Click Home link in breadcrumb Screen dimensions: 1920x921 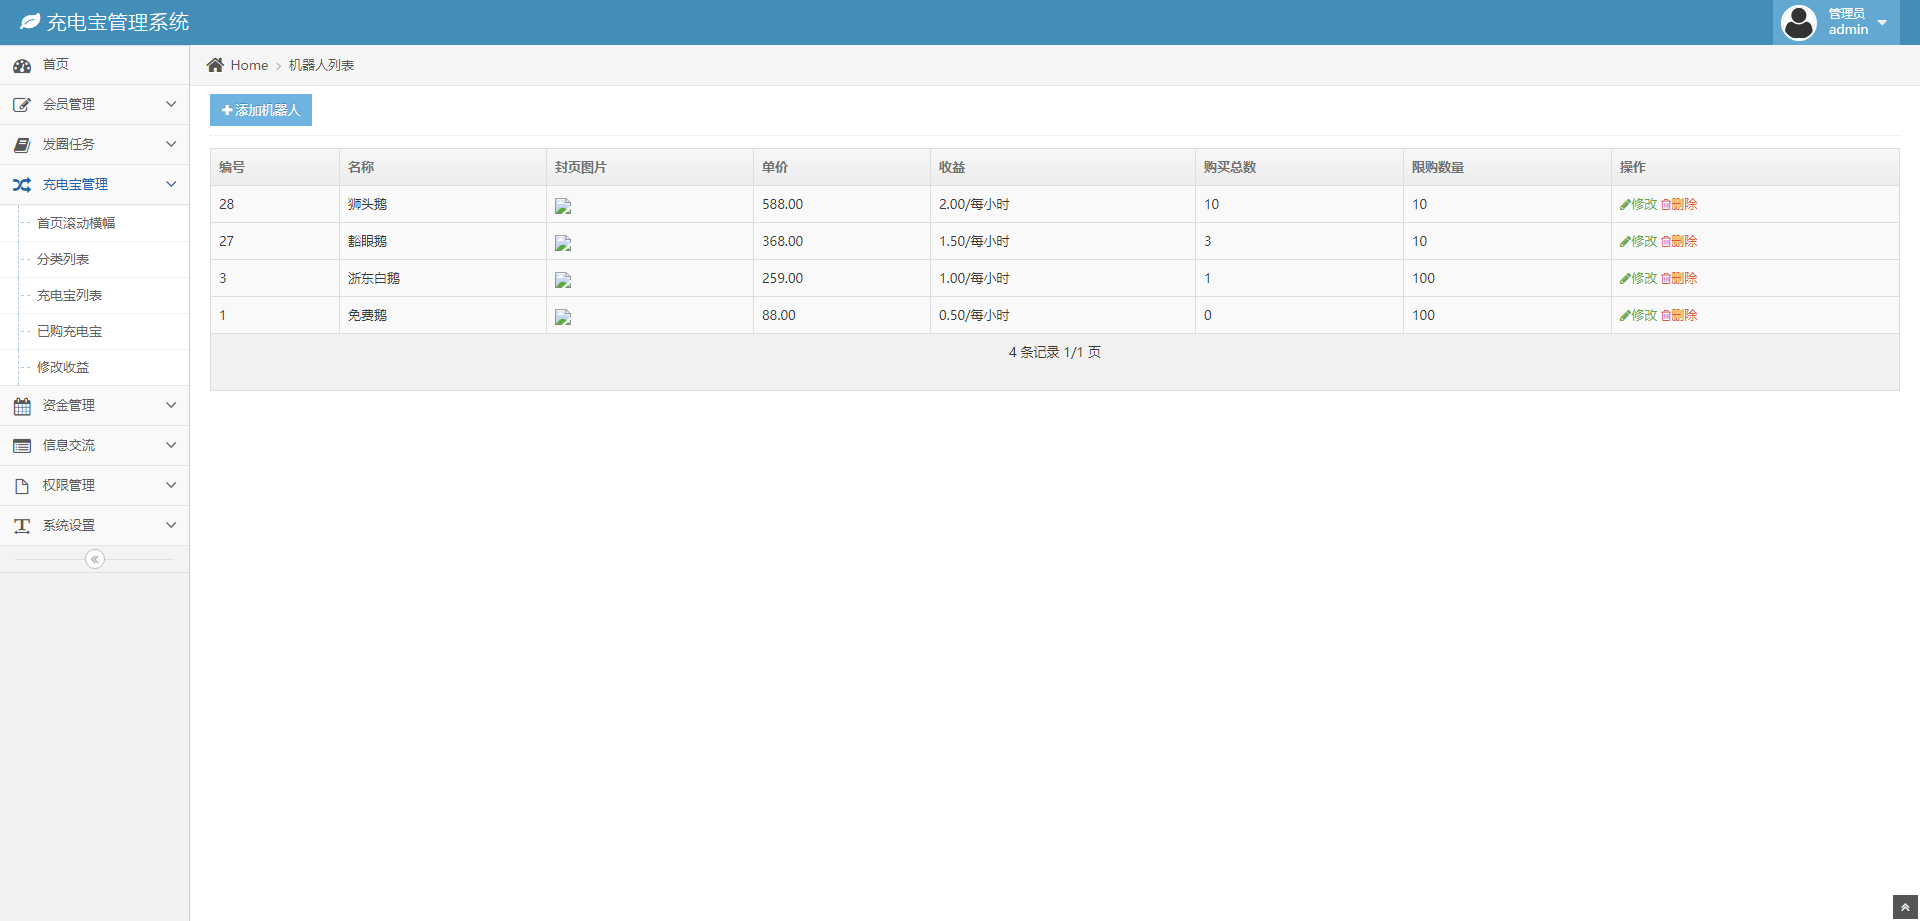tap(249, 65)
